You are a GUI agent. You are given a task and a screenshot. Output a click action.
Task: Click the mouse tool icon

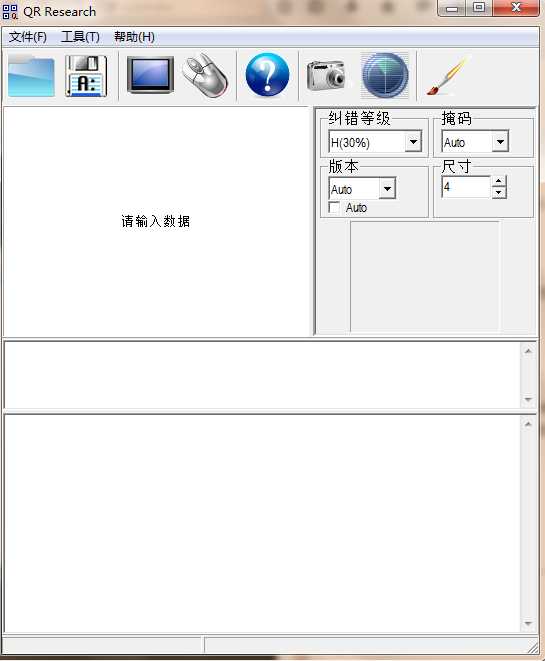coord(206,75)
